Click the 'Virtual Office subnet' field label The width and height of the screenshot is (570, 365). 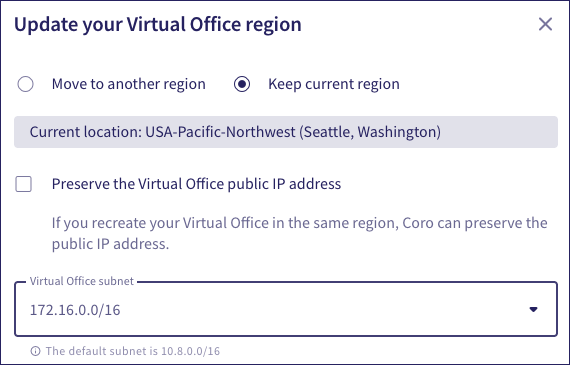click(x=82, y=281)
